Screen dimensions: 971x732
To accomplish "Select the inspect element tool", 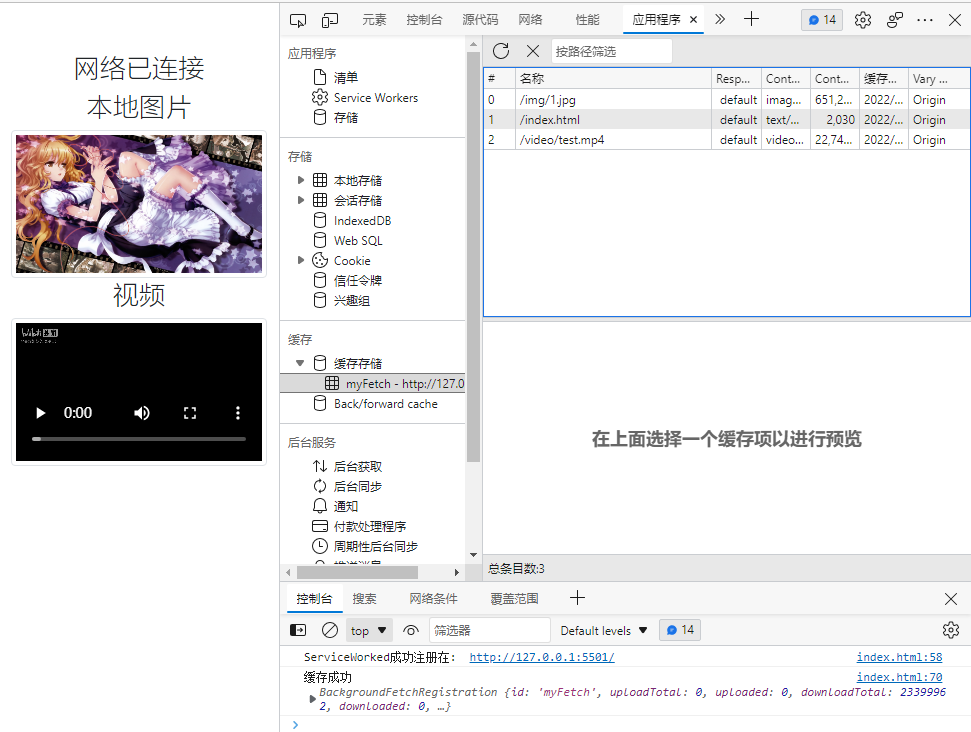I will coord(297,19).
